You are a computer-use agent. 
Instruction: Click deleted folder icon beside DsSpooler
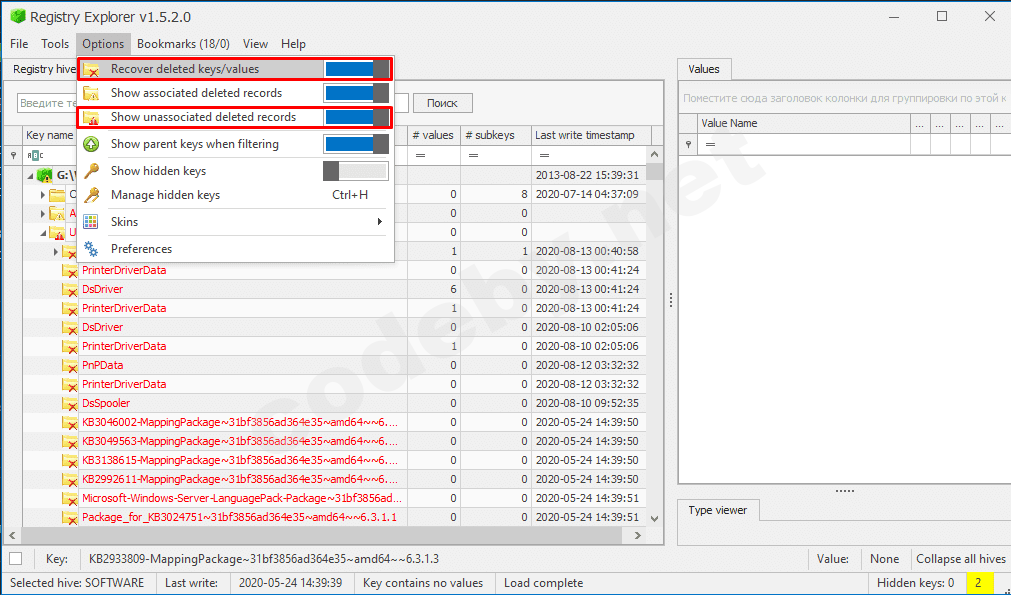70,404
